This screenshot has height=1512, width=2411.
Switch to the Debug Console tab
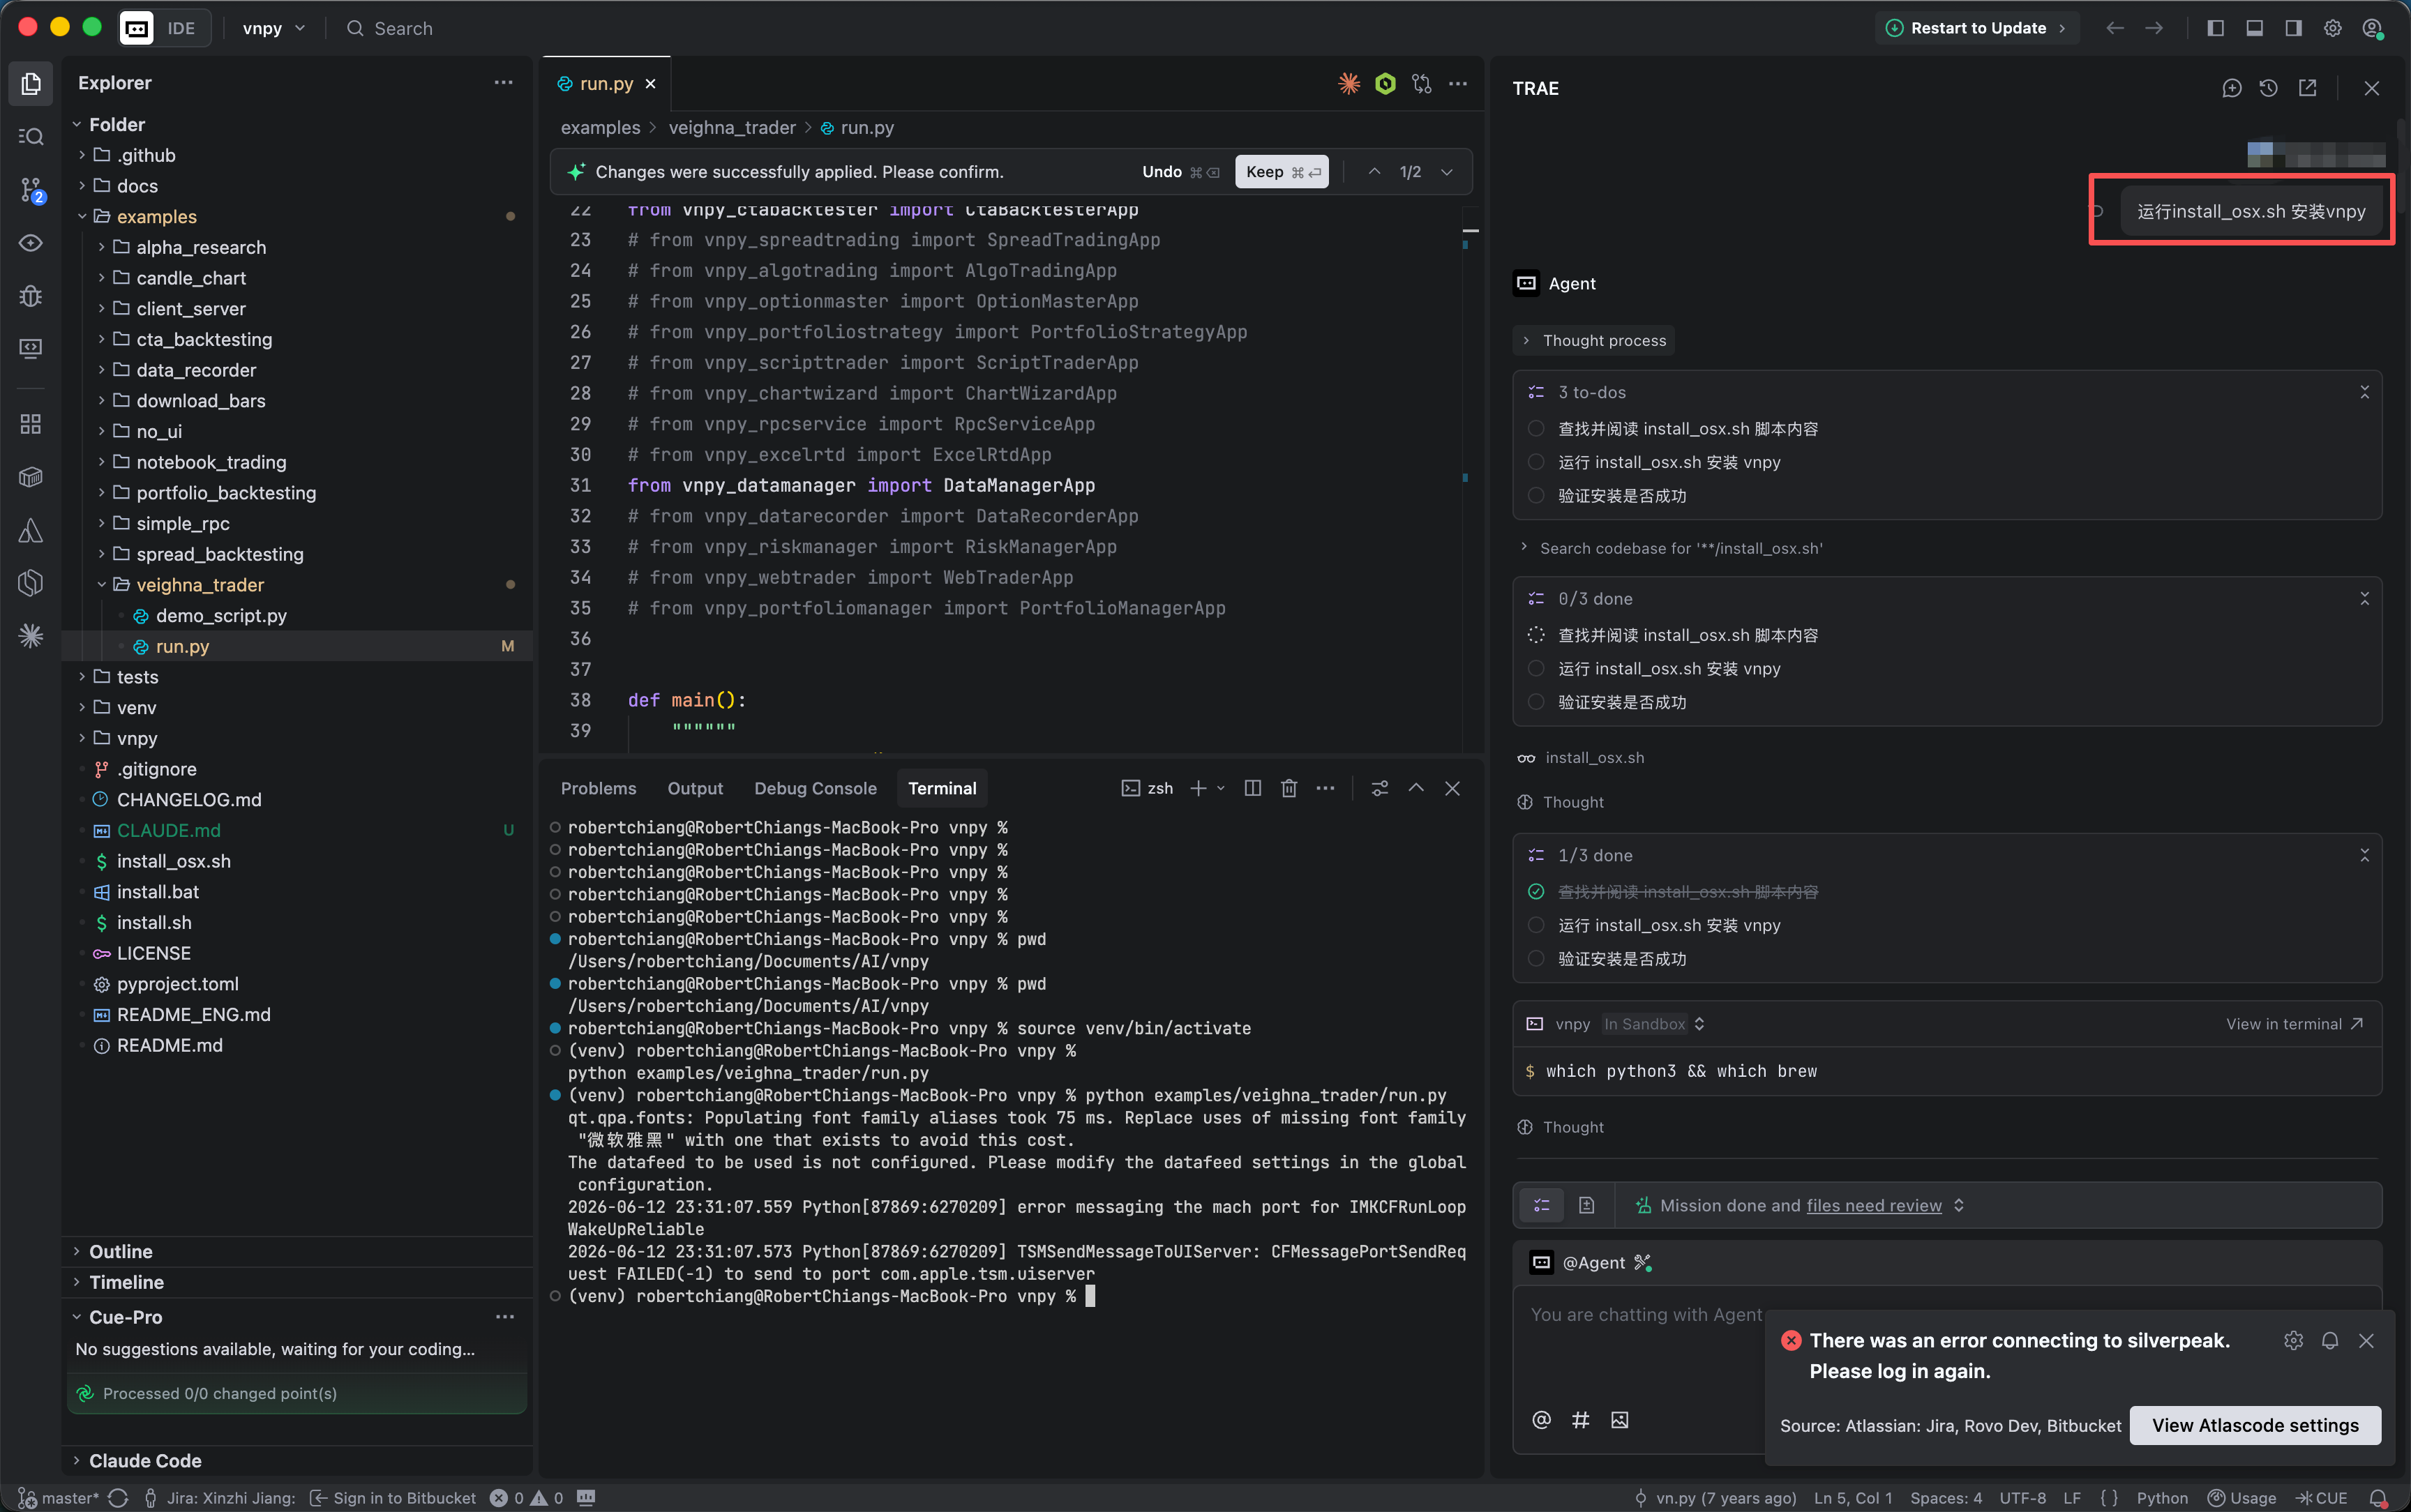point(815,788)
